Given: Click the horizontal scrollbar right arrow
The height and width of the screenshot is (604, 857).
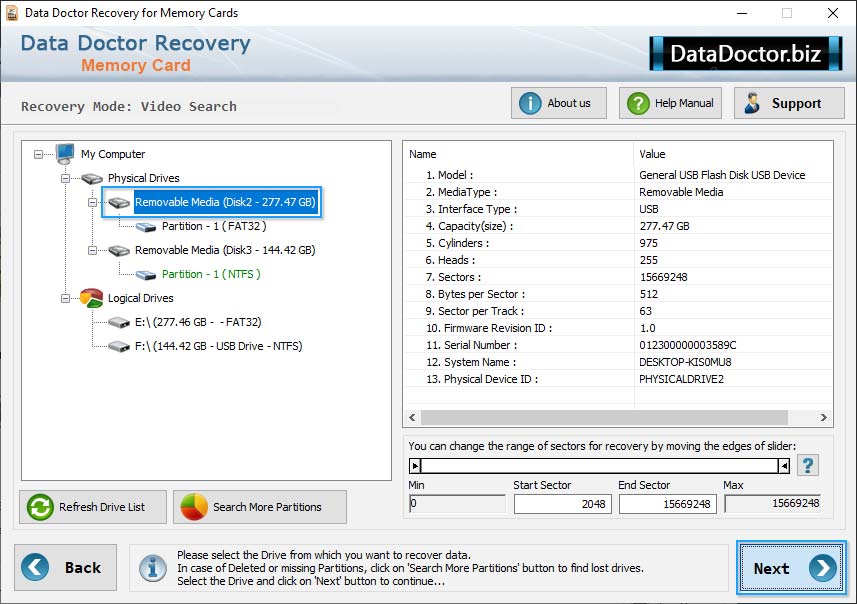Looking at the screenshot, I should 824,418.
